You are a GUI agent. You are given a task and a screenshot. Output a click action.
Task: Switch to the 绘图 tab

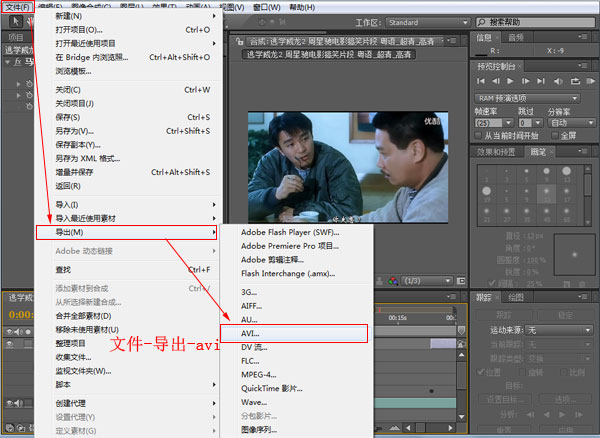pos(515,297)
